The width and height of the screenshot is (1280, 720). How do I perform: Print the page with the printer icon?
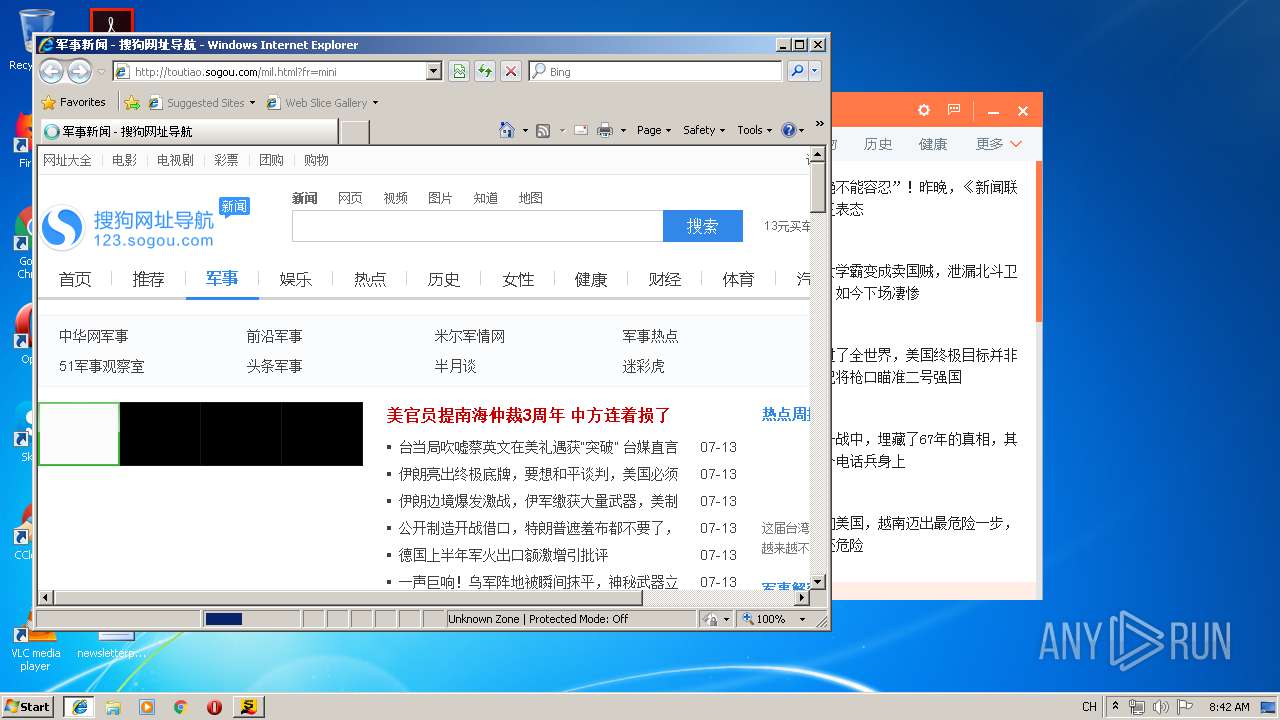coord(605,130)
